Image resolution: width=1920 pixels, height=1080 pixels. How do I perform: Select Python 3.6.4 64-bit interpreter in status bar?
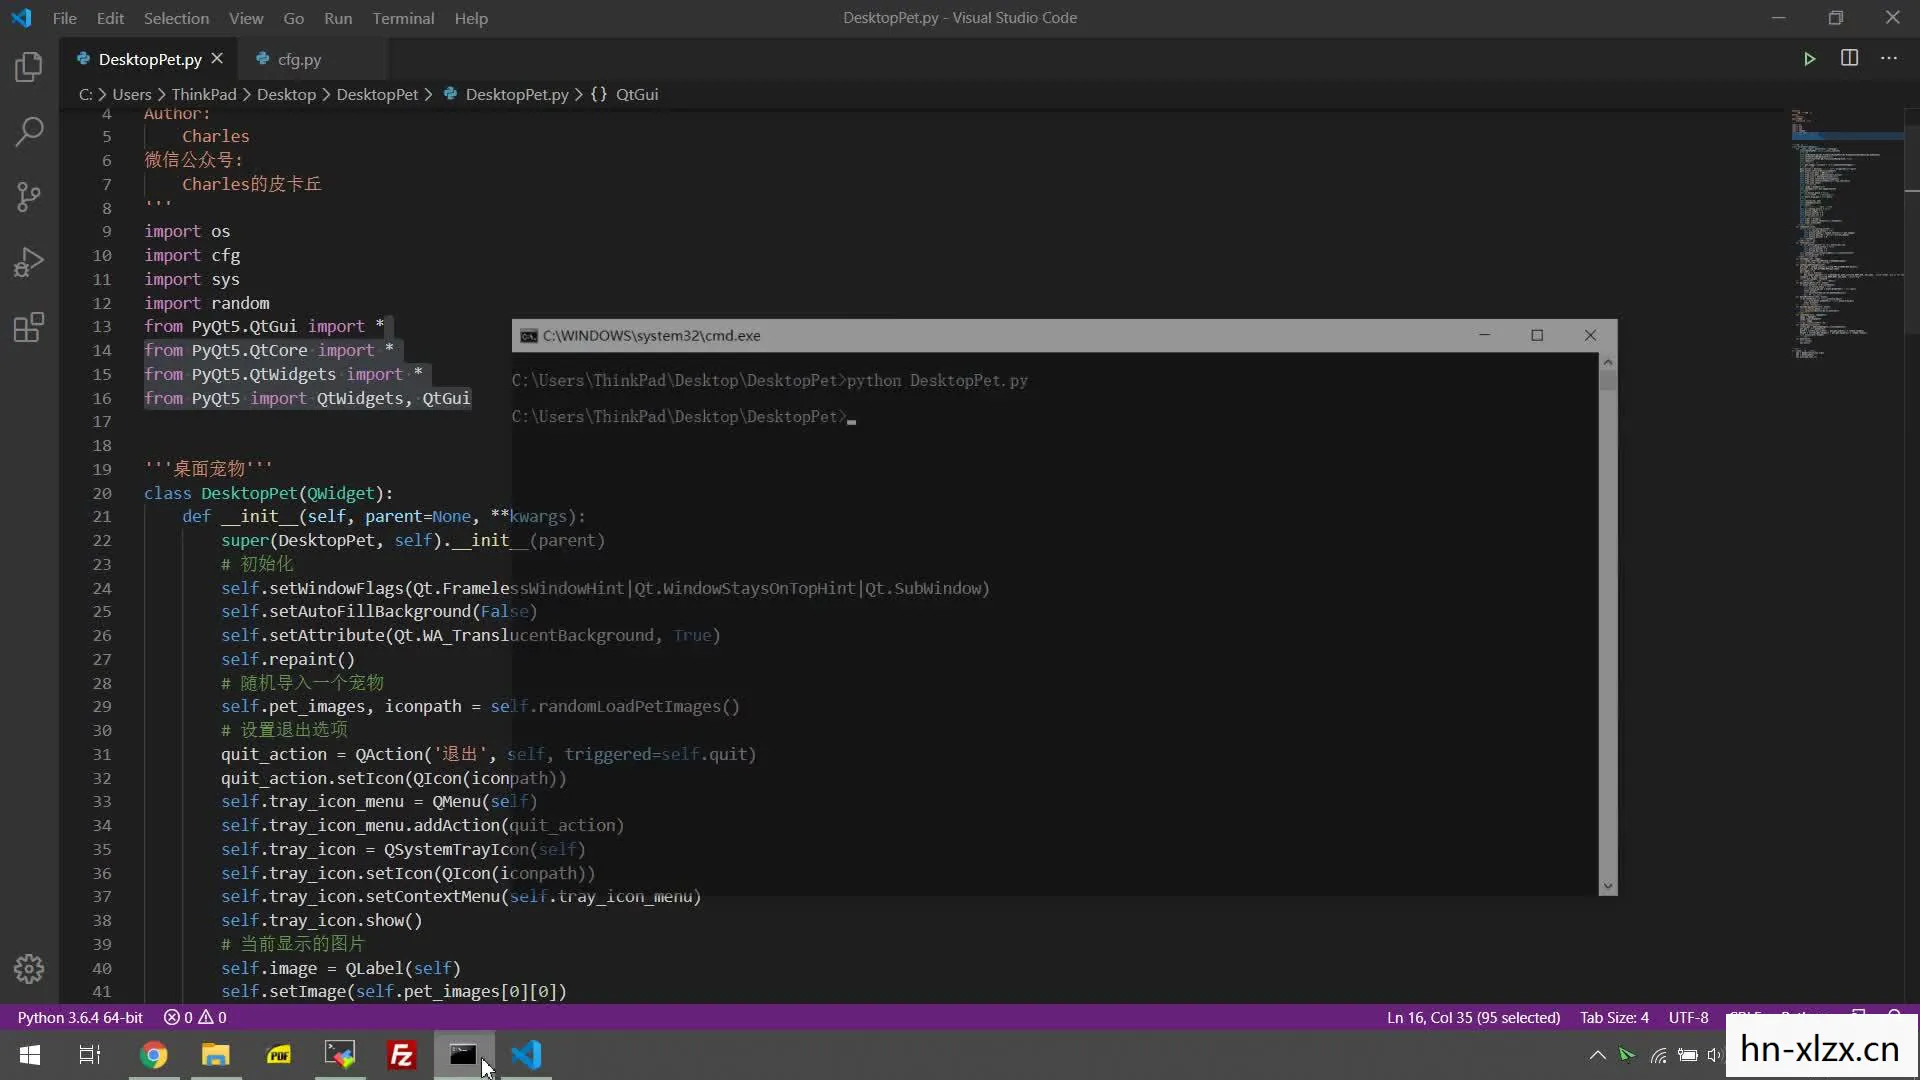80,1017
